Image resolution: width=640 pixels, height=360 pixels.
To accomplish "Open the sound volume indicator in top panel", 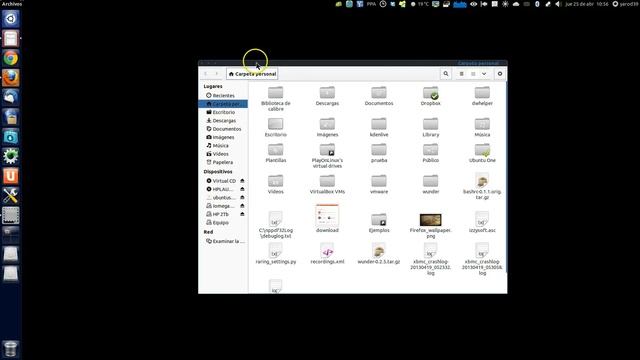I will 558,4.
